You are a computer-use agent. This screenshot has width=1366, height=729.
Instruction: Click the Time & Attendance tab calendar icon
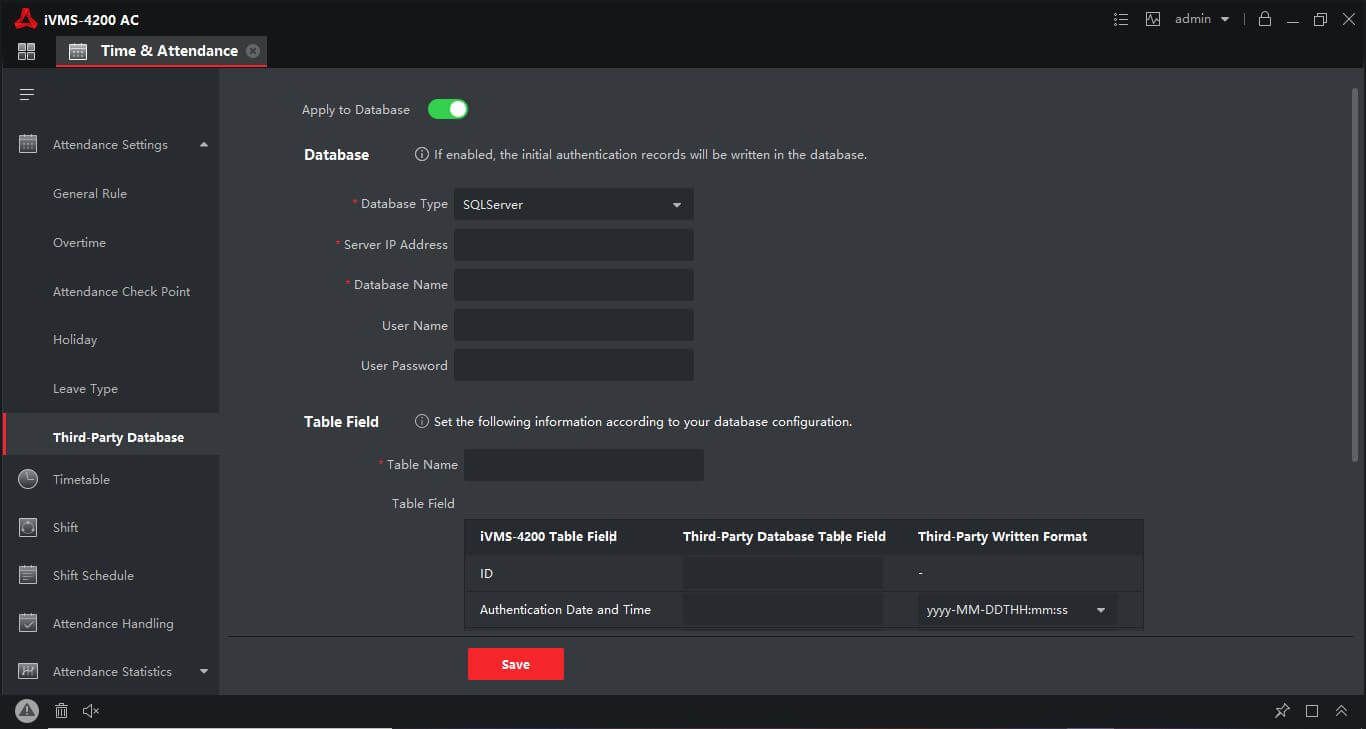pyautogui.click(x=77, y=51)
